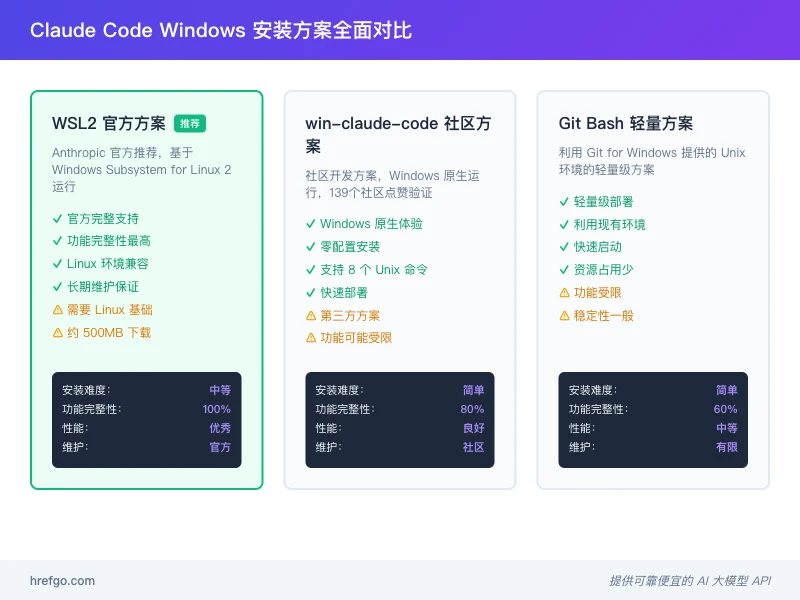Click the 资源占用少 text

604,270
